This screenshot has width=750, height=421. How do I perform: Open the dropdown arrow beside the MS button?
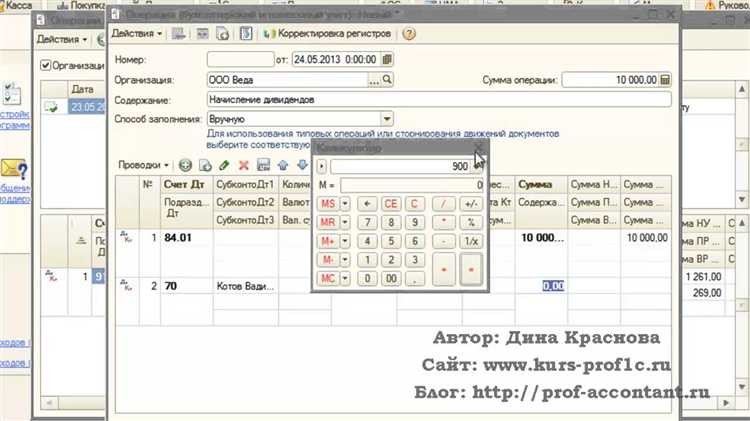(x=345, y=204)
